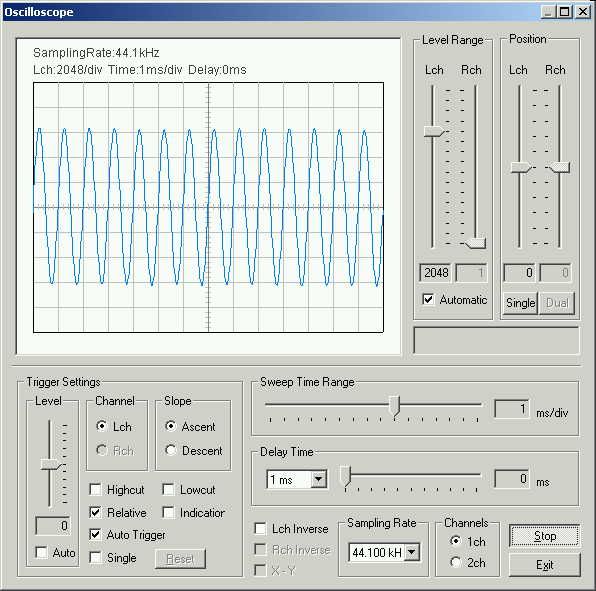Viewport: 596px width, 591px height.
Task: Enable the Highcut filter checkbox
Action: pyautogui.click(x=95, y=489)
